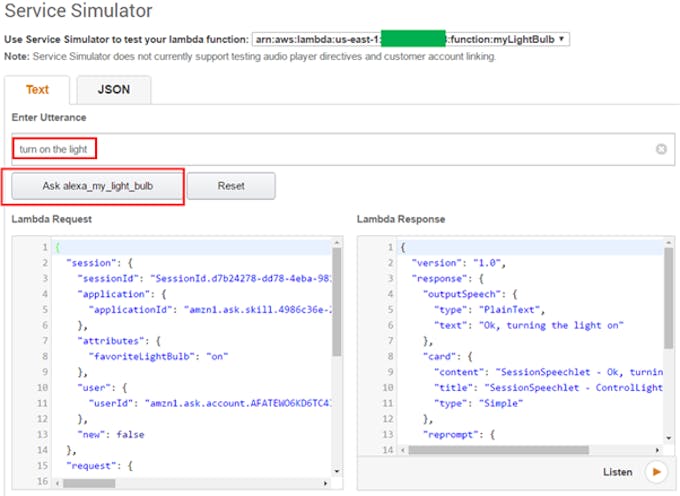Click "favoriteLightBulb": "on" line in request
This screenshot has height=496, width=680.
(158, 356)
